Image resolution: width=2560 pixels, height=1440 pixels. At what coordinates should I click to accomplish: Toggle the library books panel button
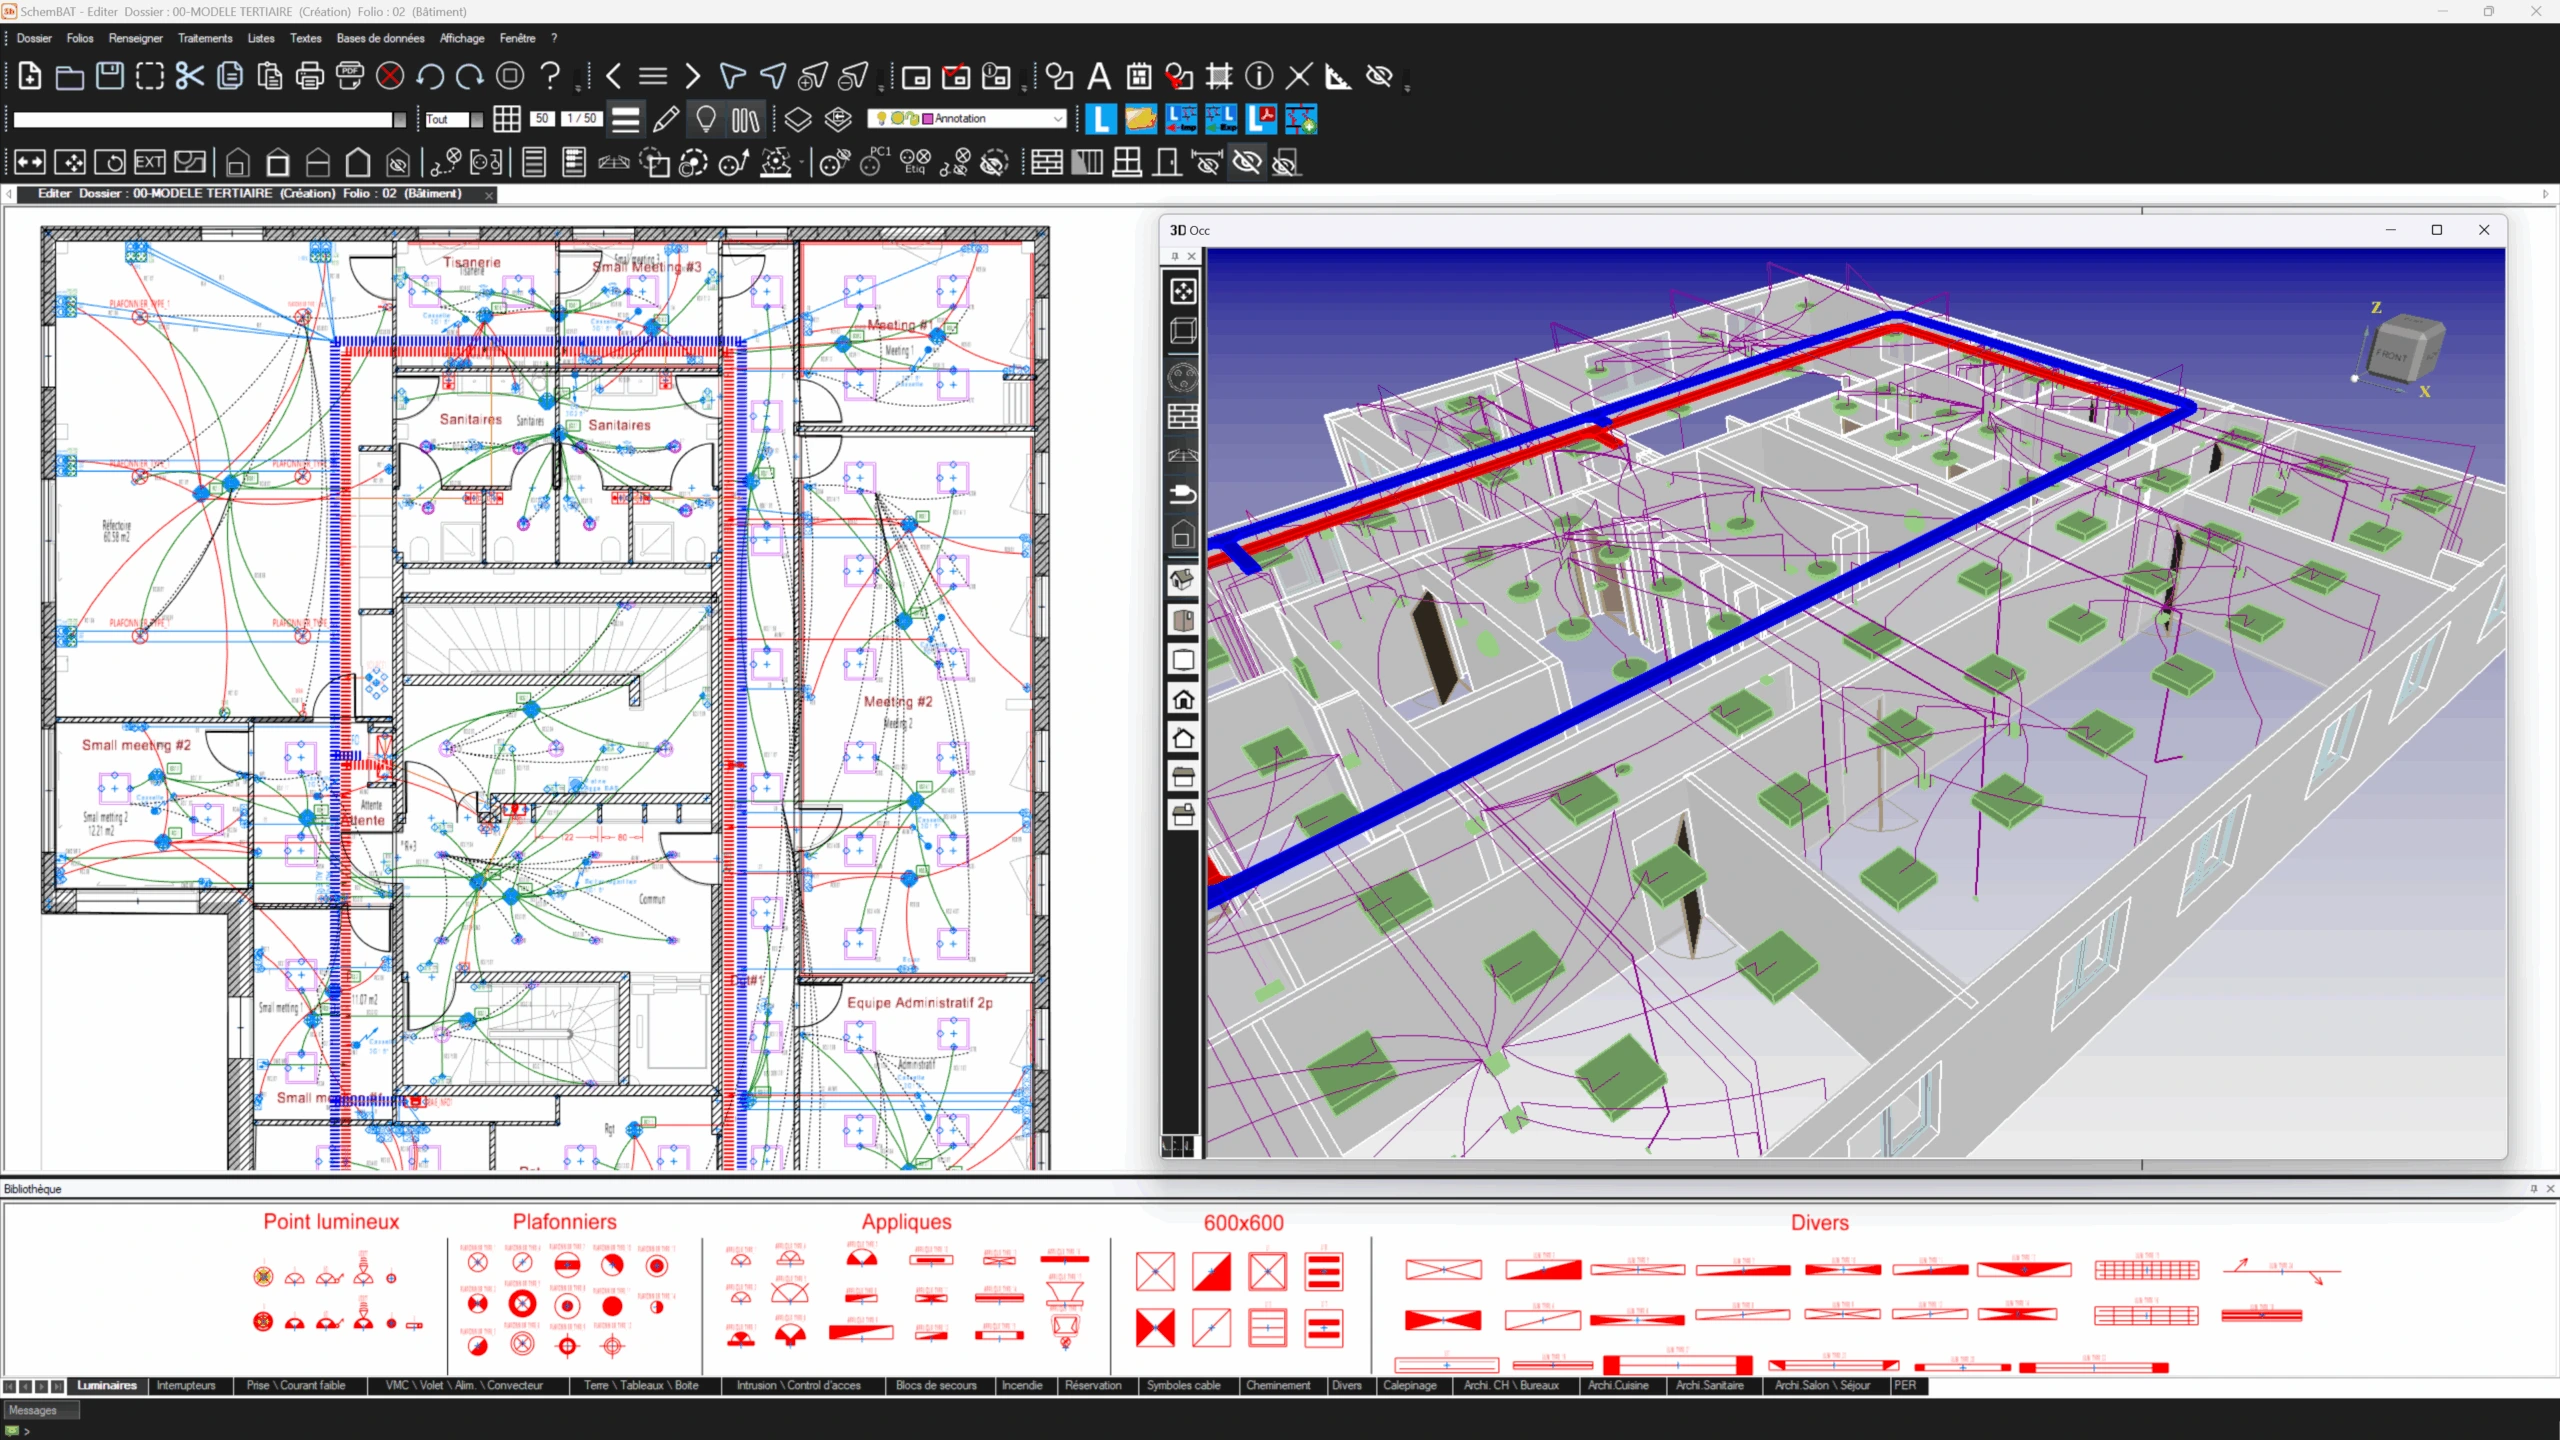tap(746, 119)
